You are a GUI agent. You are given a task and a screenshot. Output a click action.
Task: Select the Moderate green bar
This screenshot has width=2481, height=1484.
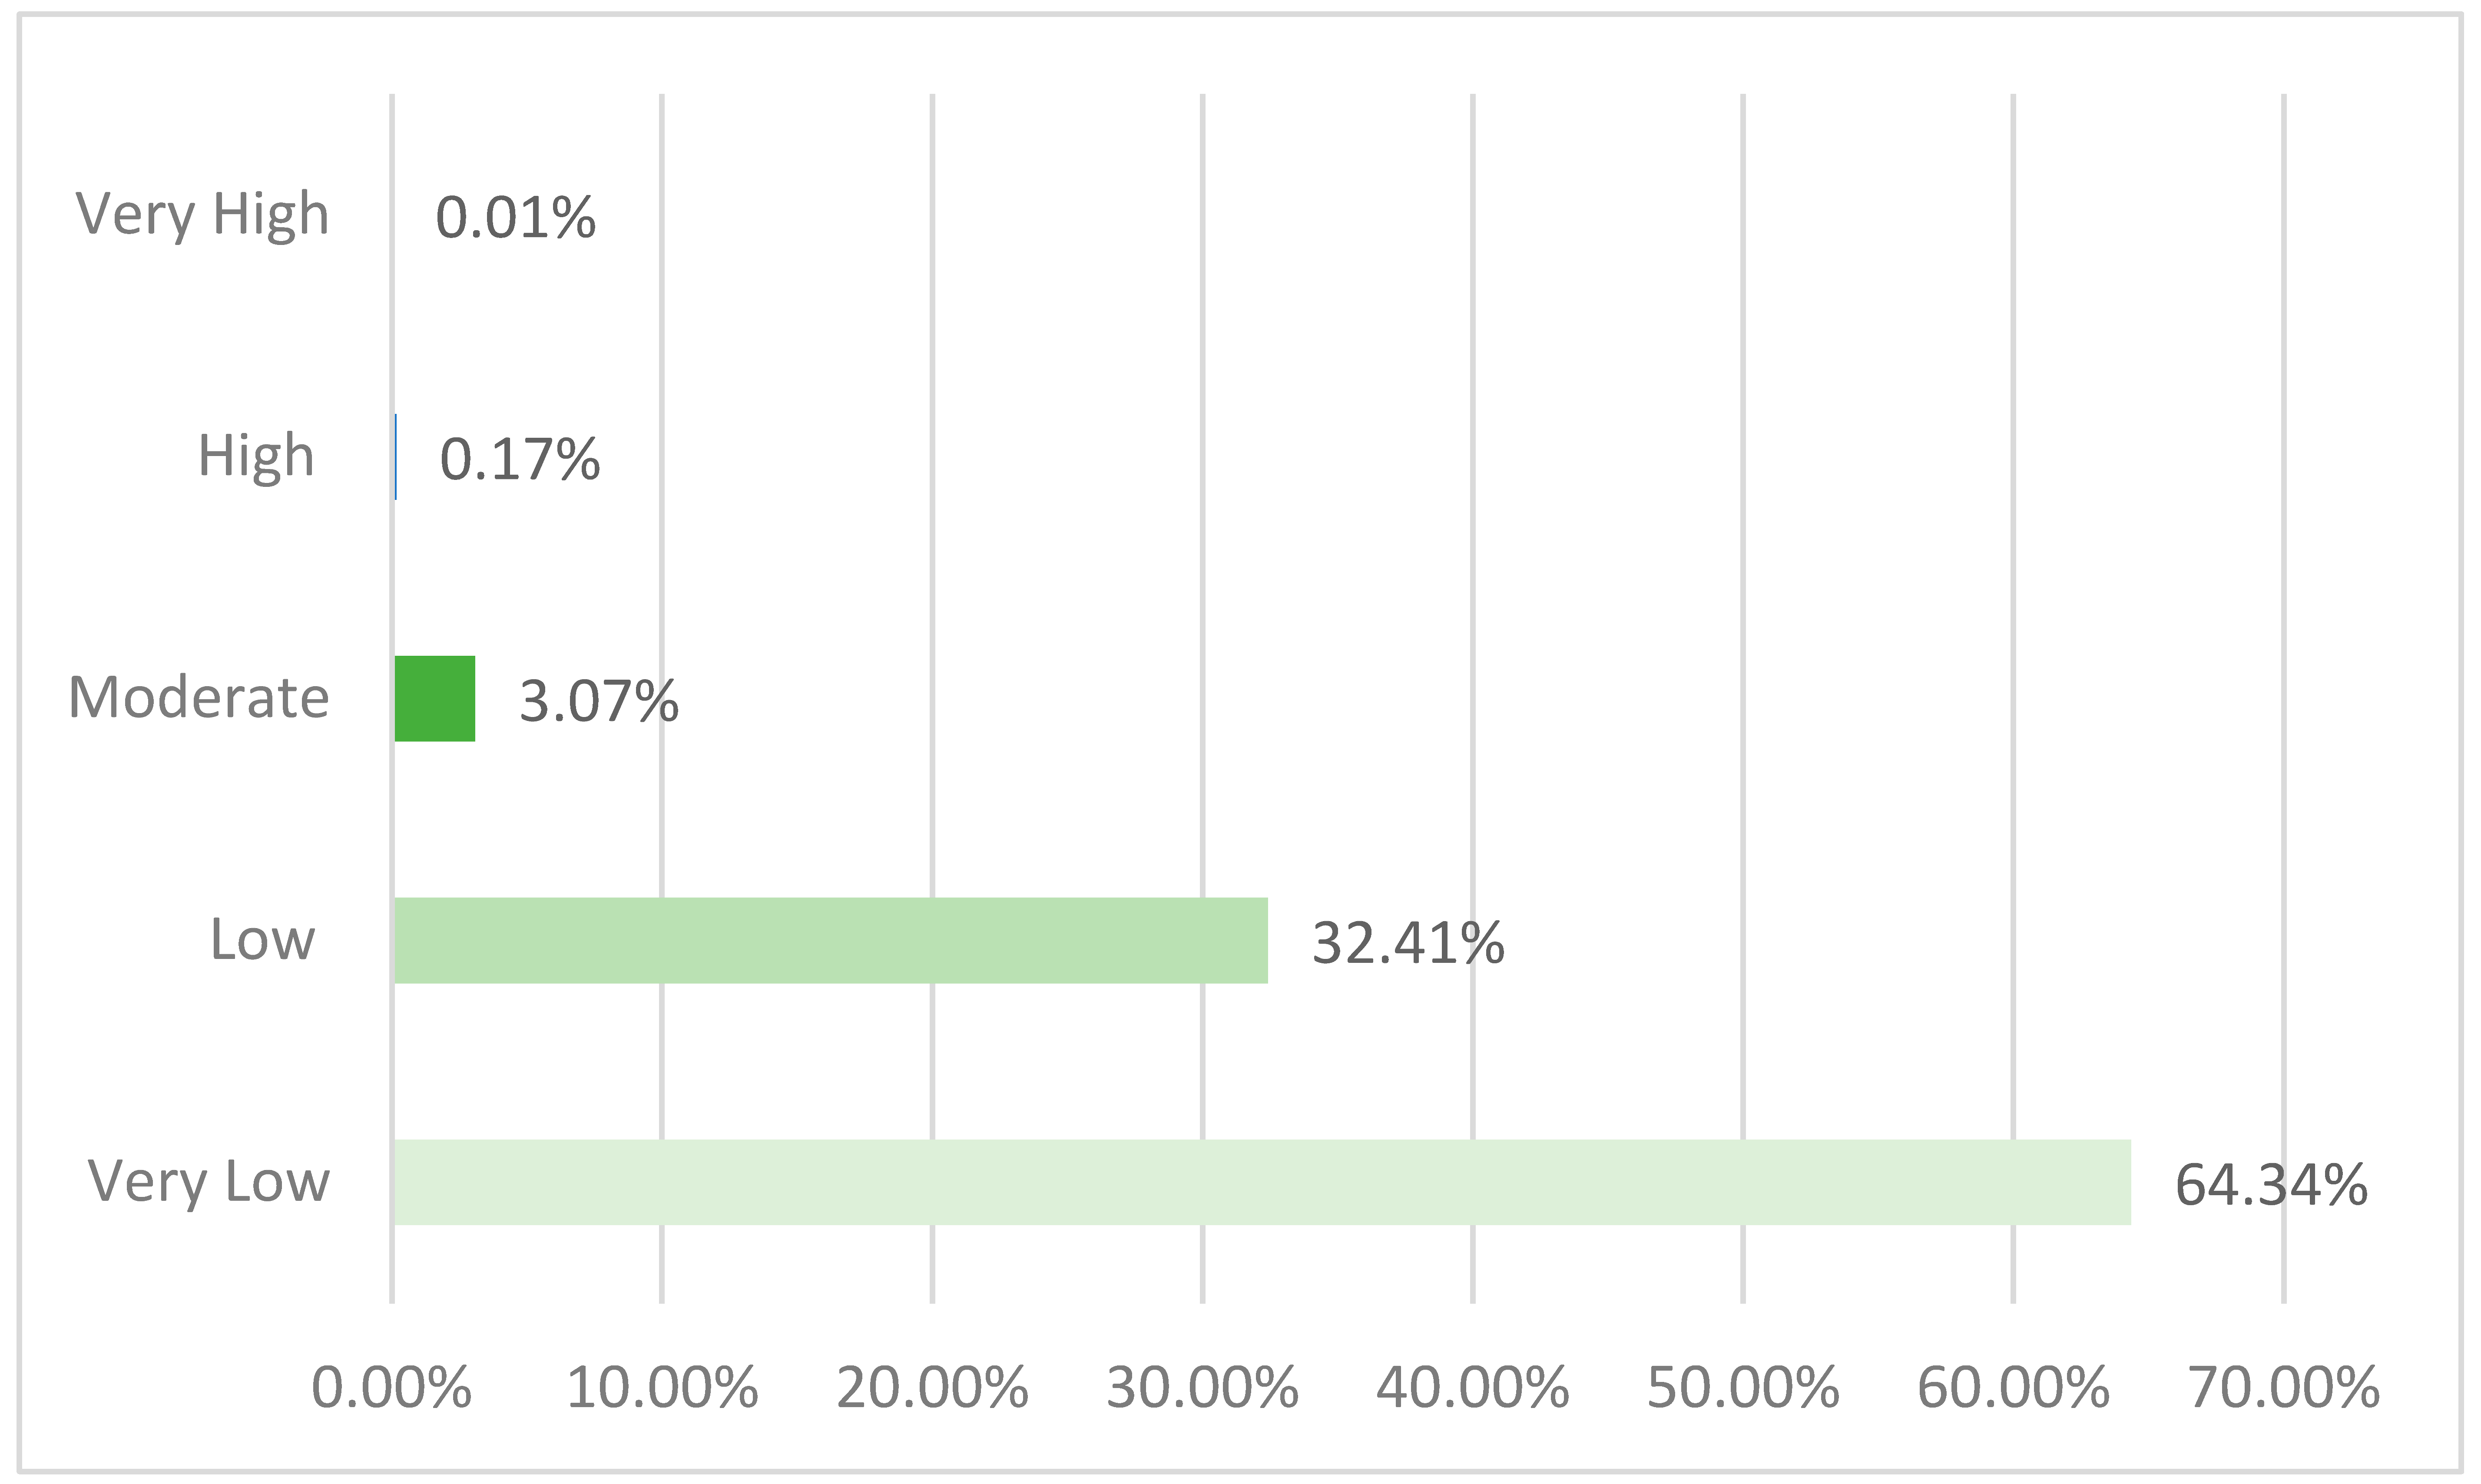(x=435, y=699)
